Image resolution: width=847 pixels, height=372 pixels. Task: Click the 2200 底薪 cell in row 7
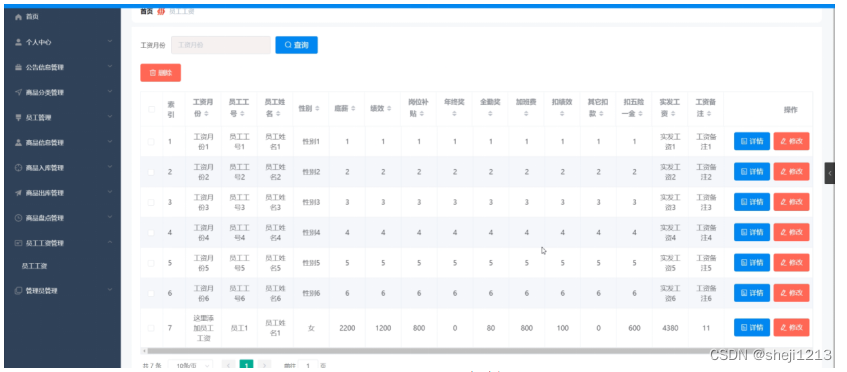[x=347, y=328]
